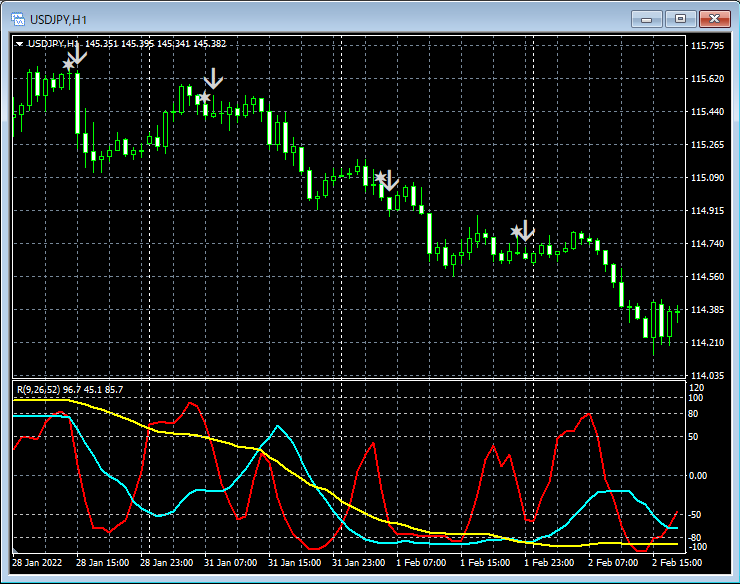This screenshot has width=740, height=584.
Task: Expand the triangle beside the USDJPY,H1 chart label
Action: pos(19,44)
